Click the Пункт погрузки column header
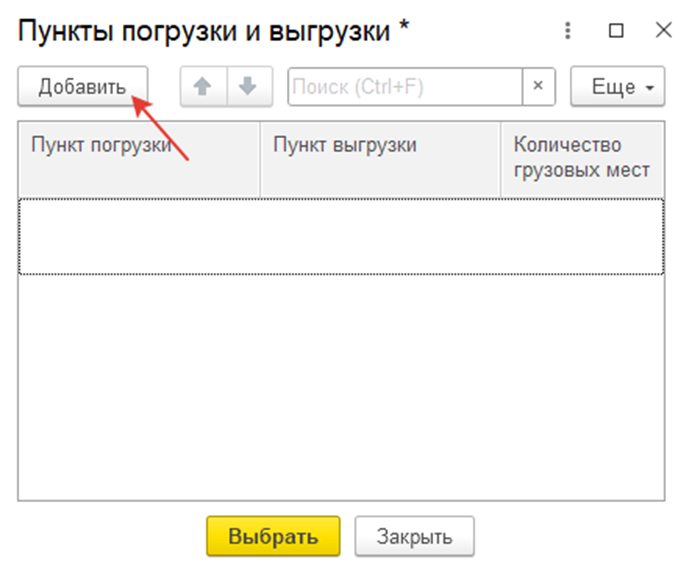The width and height of the screenshot is (692, 575). pos(139,159)
